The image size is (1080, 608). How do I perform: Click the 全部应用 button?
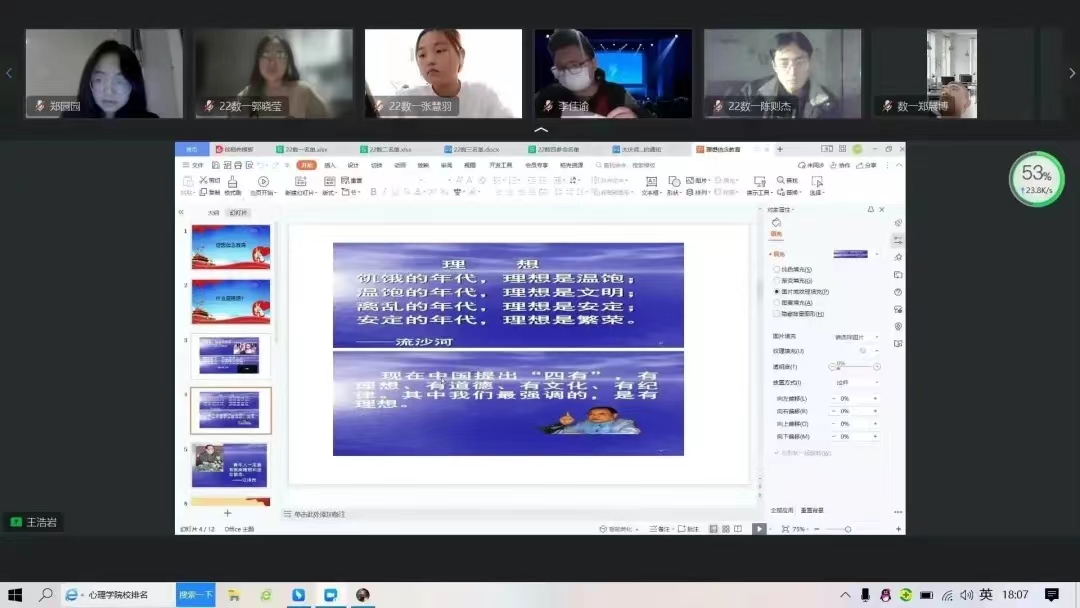[x=781, y=510]
